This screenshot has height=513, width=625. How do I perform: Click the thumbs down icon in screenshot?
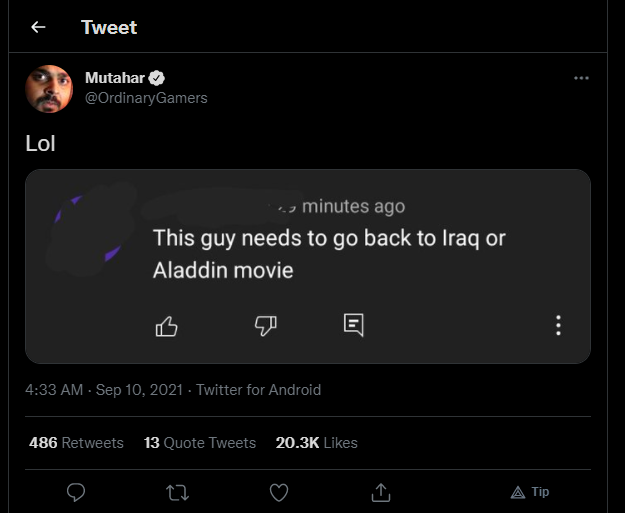pyautogui.click(x=265, y=325)
